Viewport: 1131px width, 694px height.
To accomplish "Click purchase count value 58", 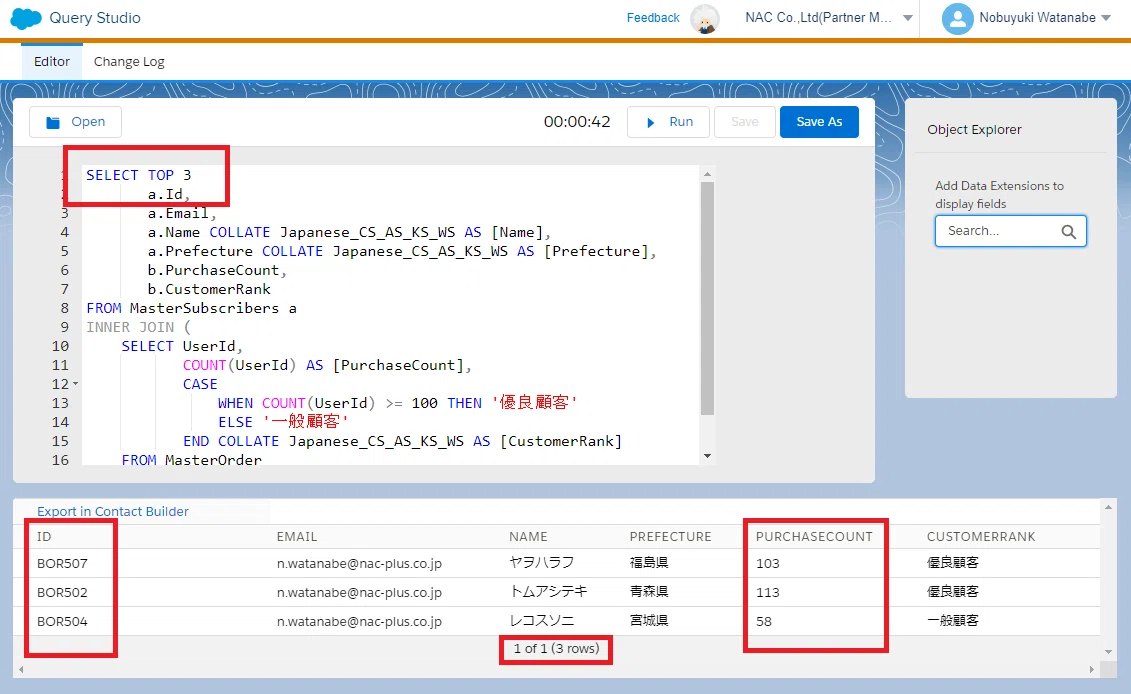I will point(764,621).
